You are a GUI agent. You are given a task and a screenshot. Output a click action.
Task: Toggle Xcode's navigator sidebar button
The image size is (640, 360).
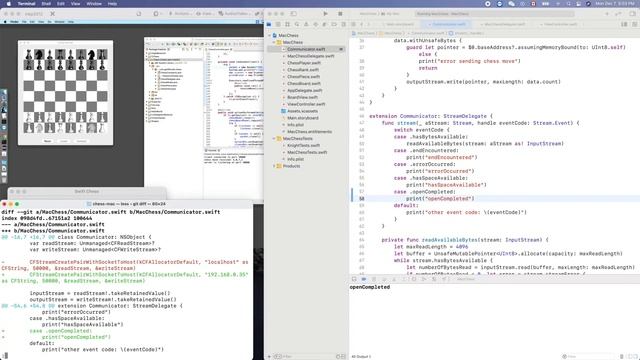coord(293,14)
